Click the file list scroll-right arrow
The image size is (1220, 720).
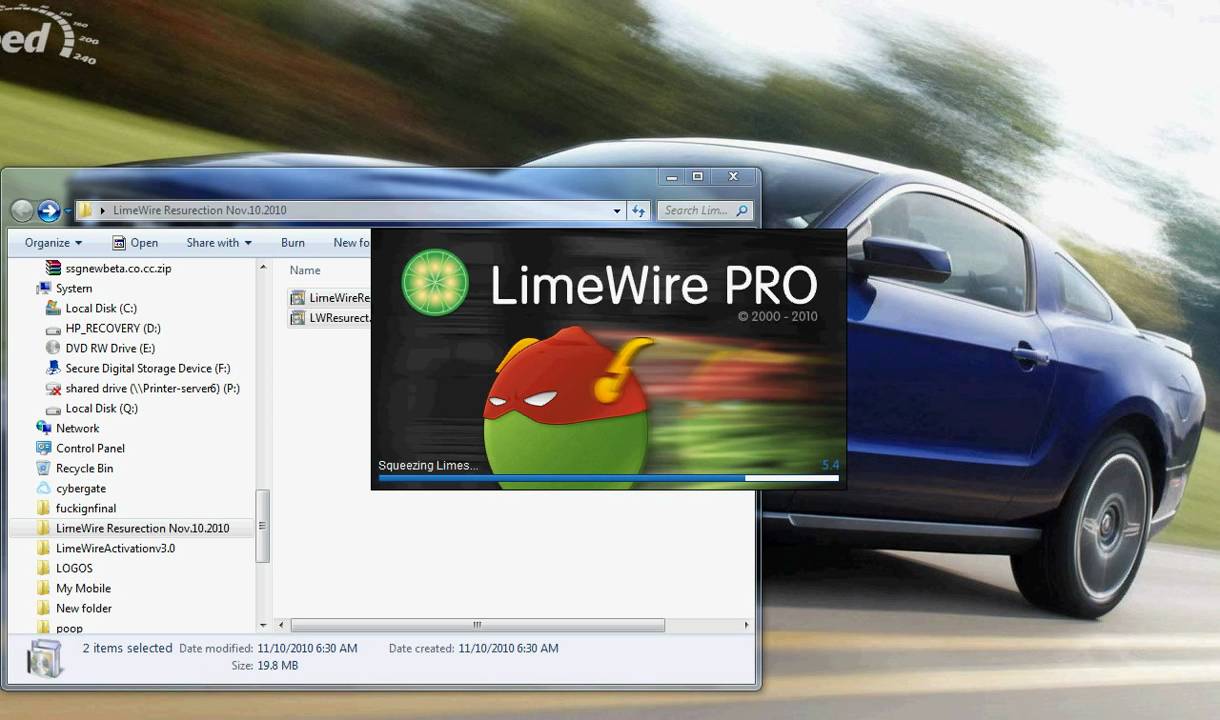tap(746, 625)
